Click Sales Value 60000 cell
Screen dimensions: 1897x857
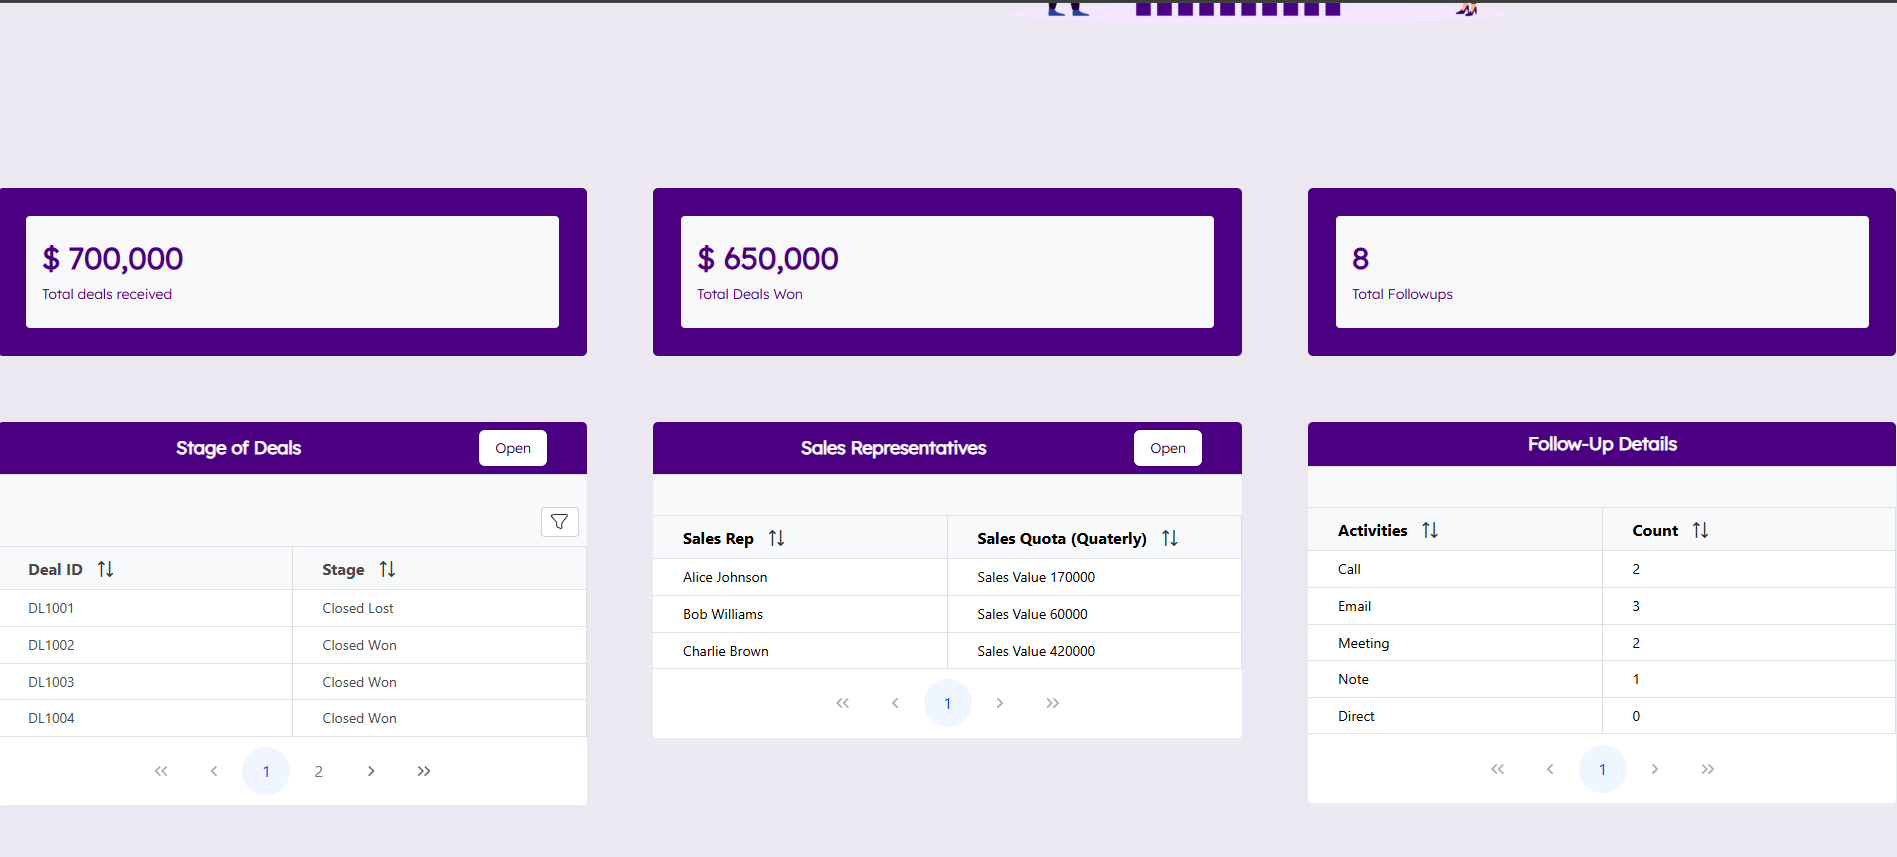(1094, 614)
